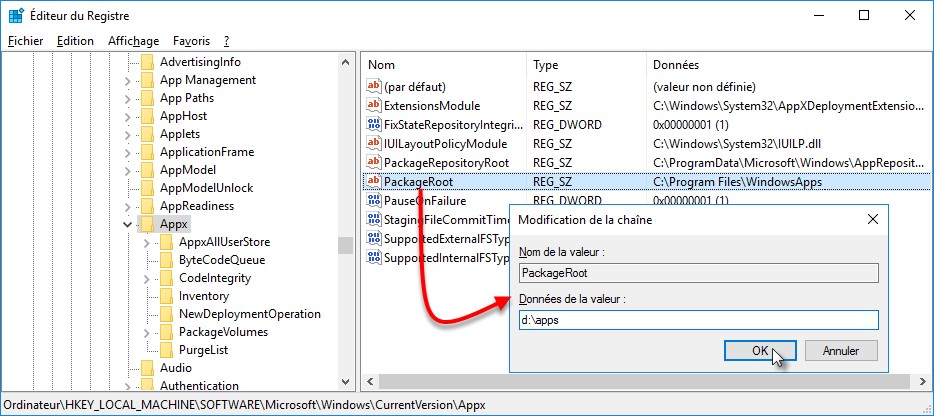Confirm the change with OK button
Screen dimensions: 934x416
pyautogui.click(x=760, y=351)
